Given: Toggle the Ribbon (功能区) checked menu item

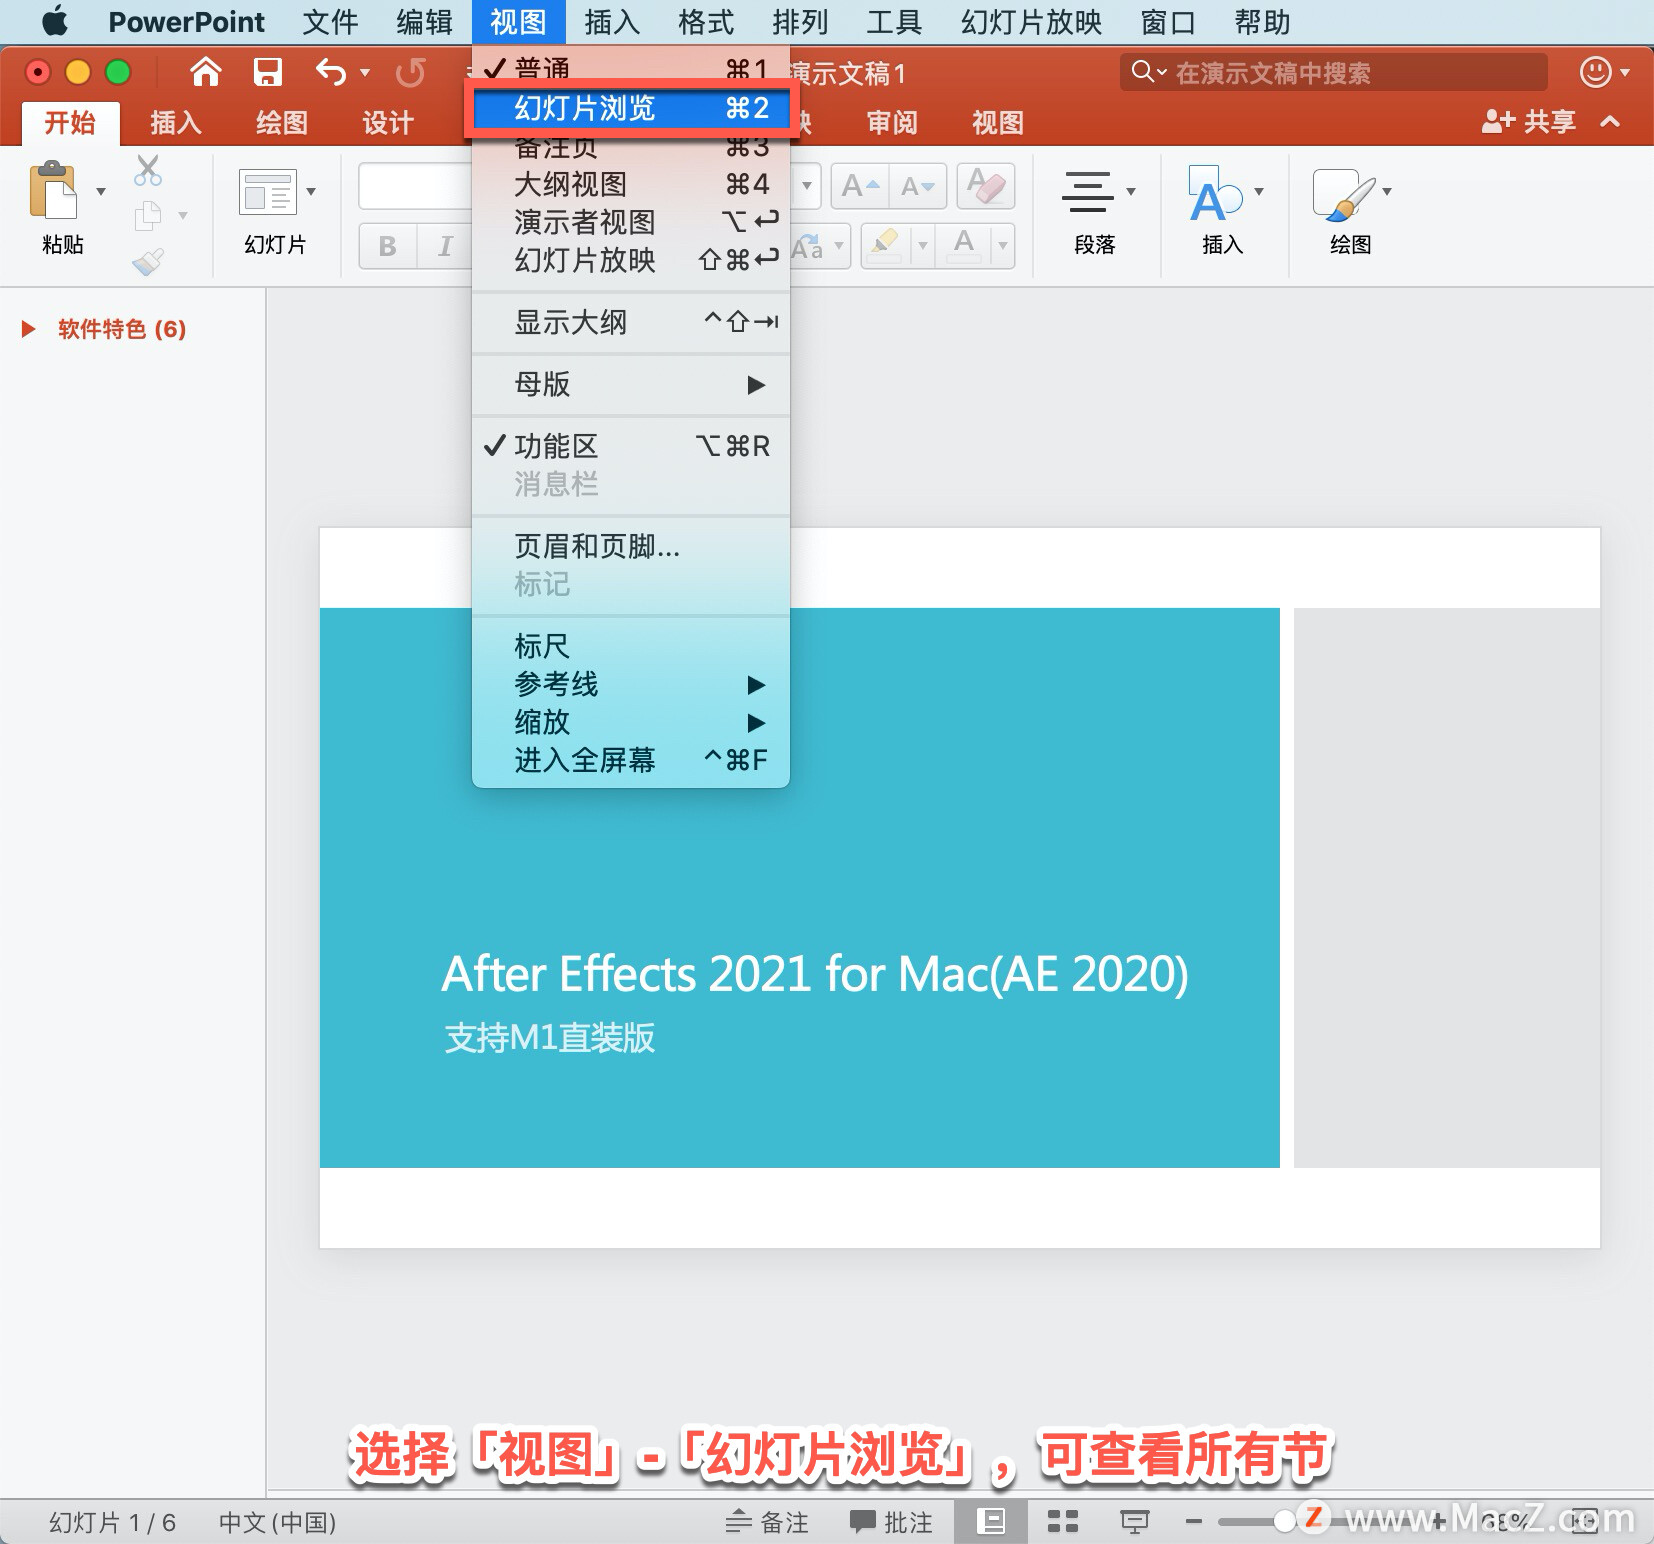Looking at the screenshot, I should point(630,446).
